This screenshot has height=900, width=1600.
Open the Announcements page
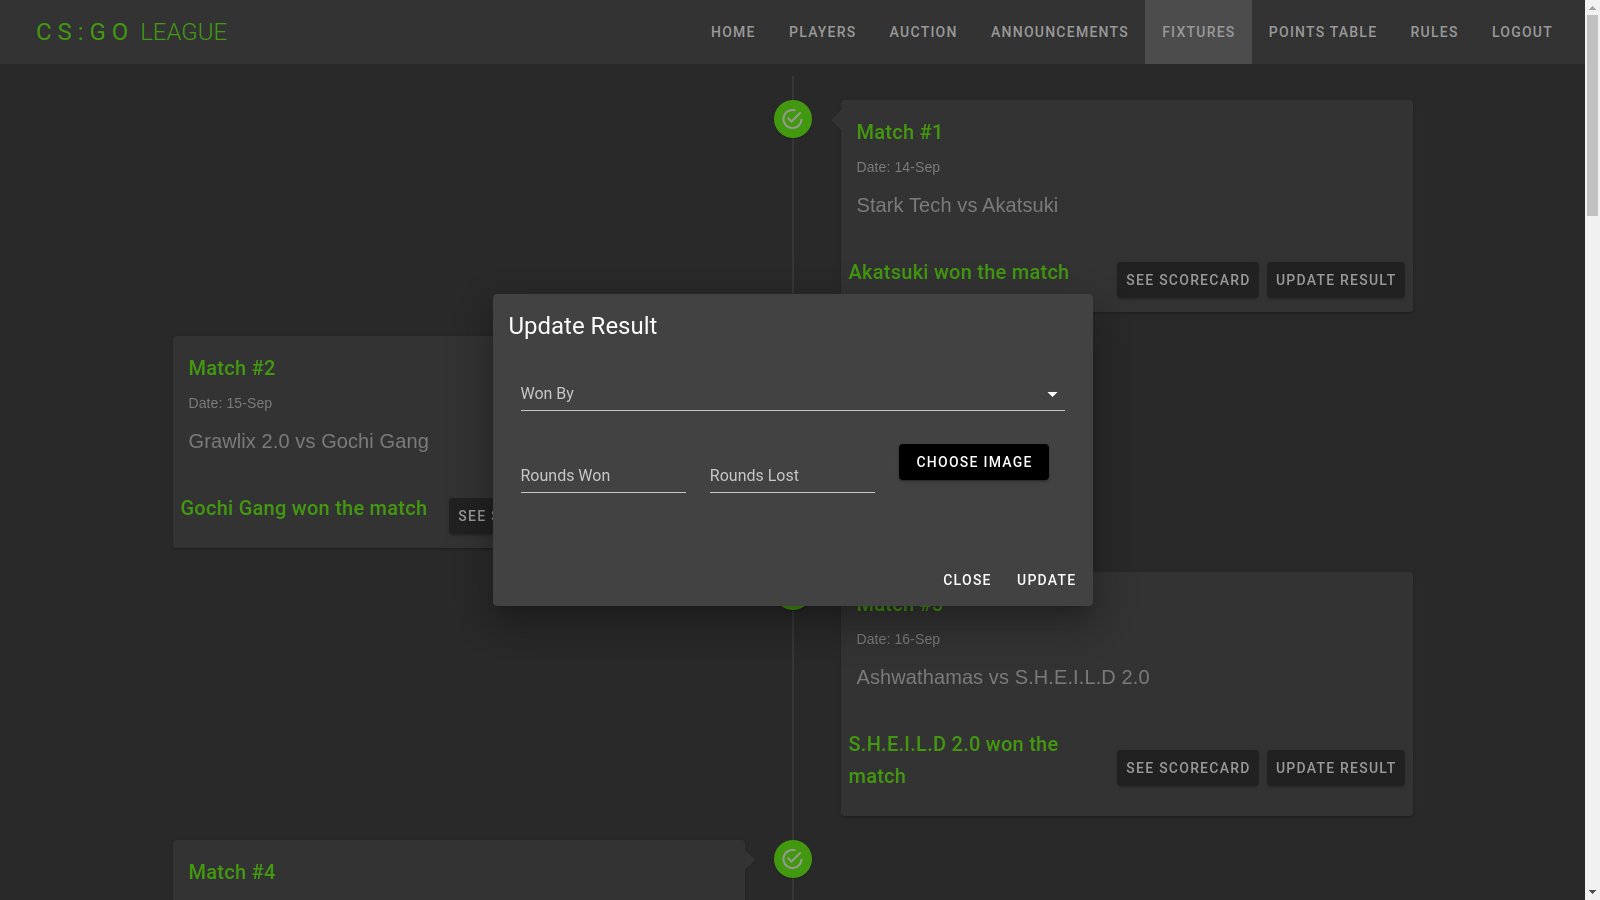1059,32
